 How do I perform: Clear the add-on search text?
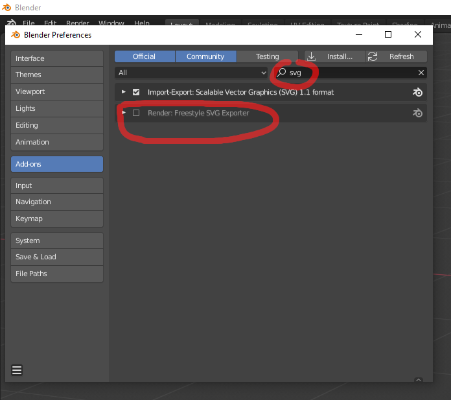pos(421,73)
